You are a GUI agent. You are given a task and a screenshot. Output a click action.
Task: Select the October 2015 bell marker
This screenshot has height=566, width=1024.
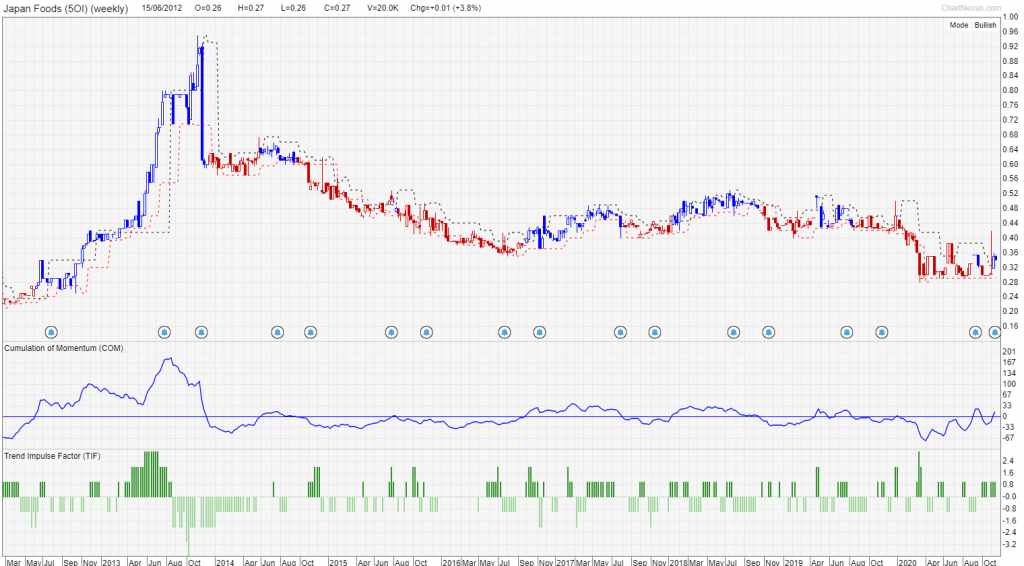click(426, 332)
